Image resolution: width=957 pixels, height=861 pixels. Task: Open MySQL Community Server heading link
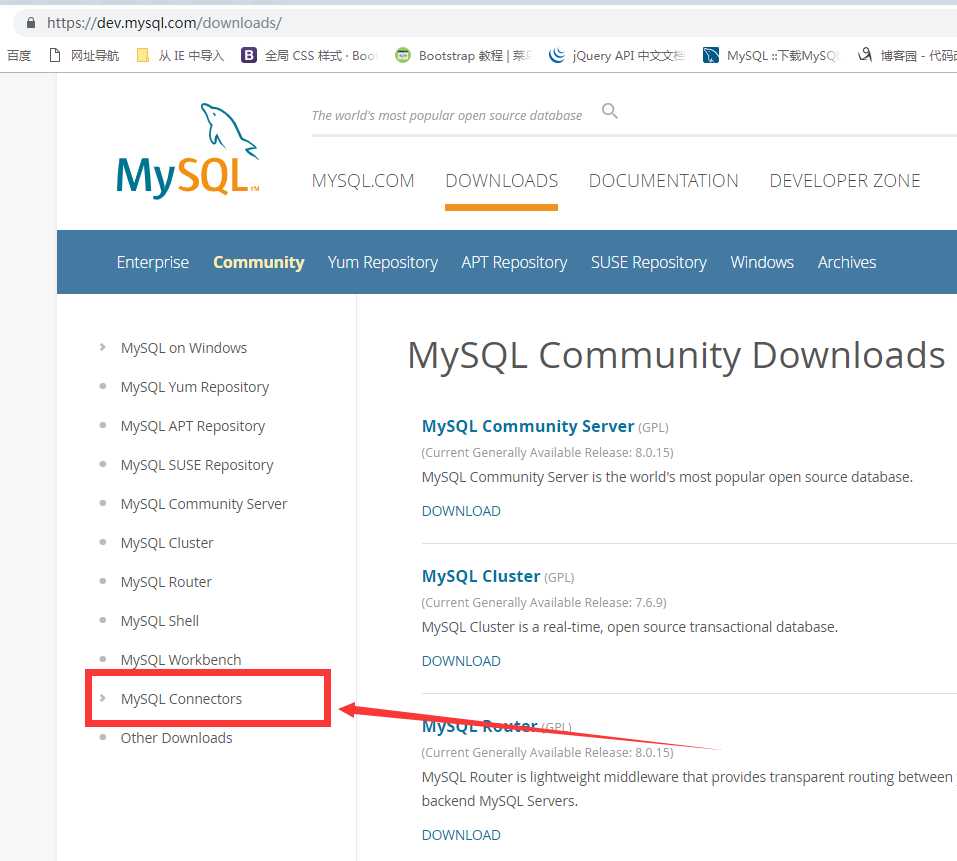tap(528, 426)
